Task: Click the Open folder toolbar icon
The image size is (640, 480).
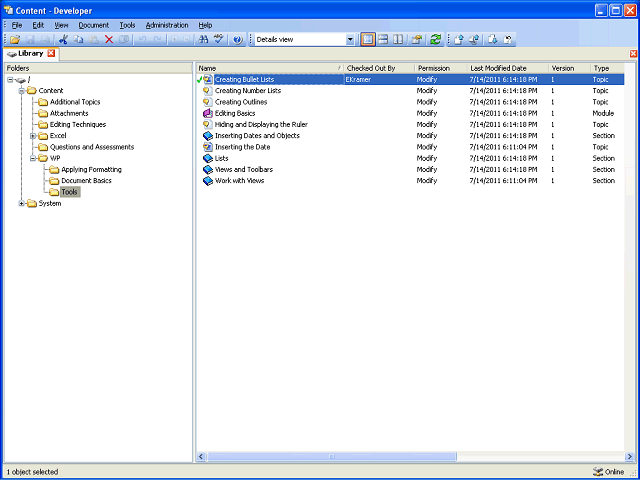Action: (15, 40)
